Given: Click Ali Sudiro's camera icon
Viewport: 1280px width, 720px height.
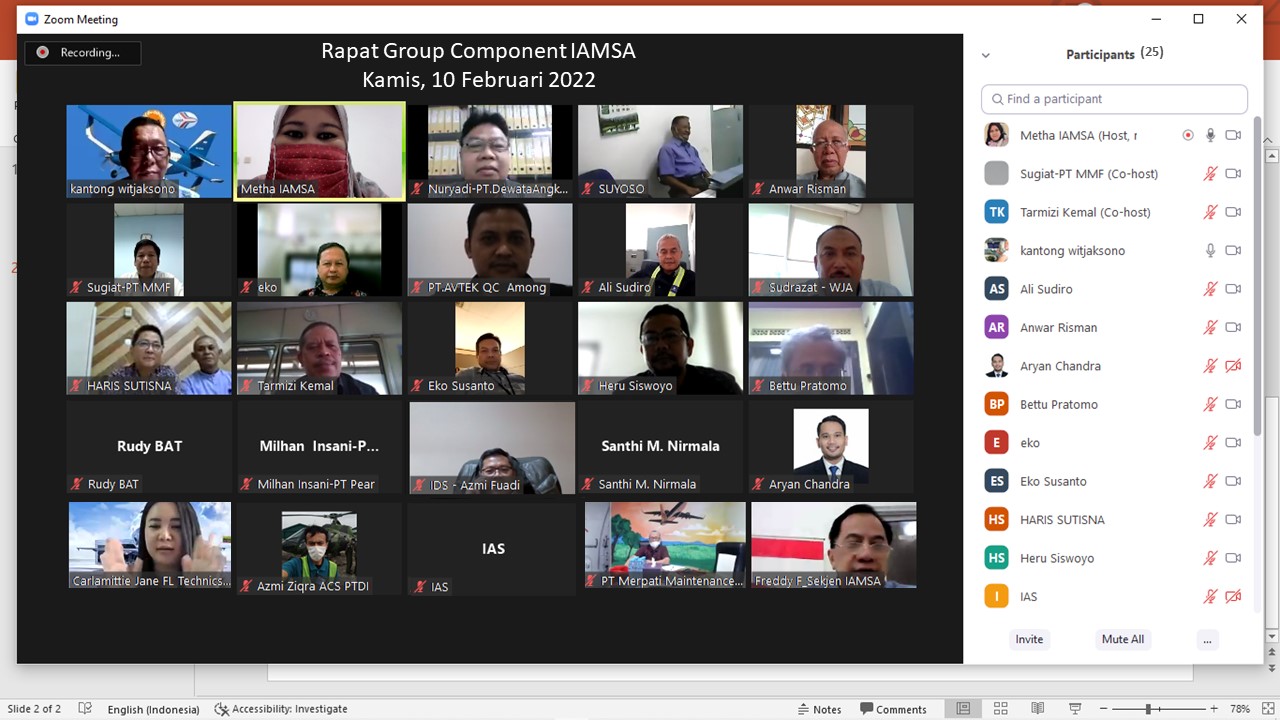Looking at the screenshot, I should click(1233, 289).
